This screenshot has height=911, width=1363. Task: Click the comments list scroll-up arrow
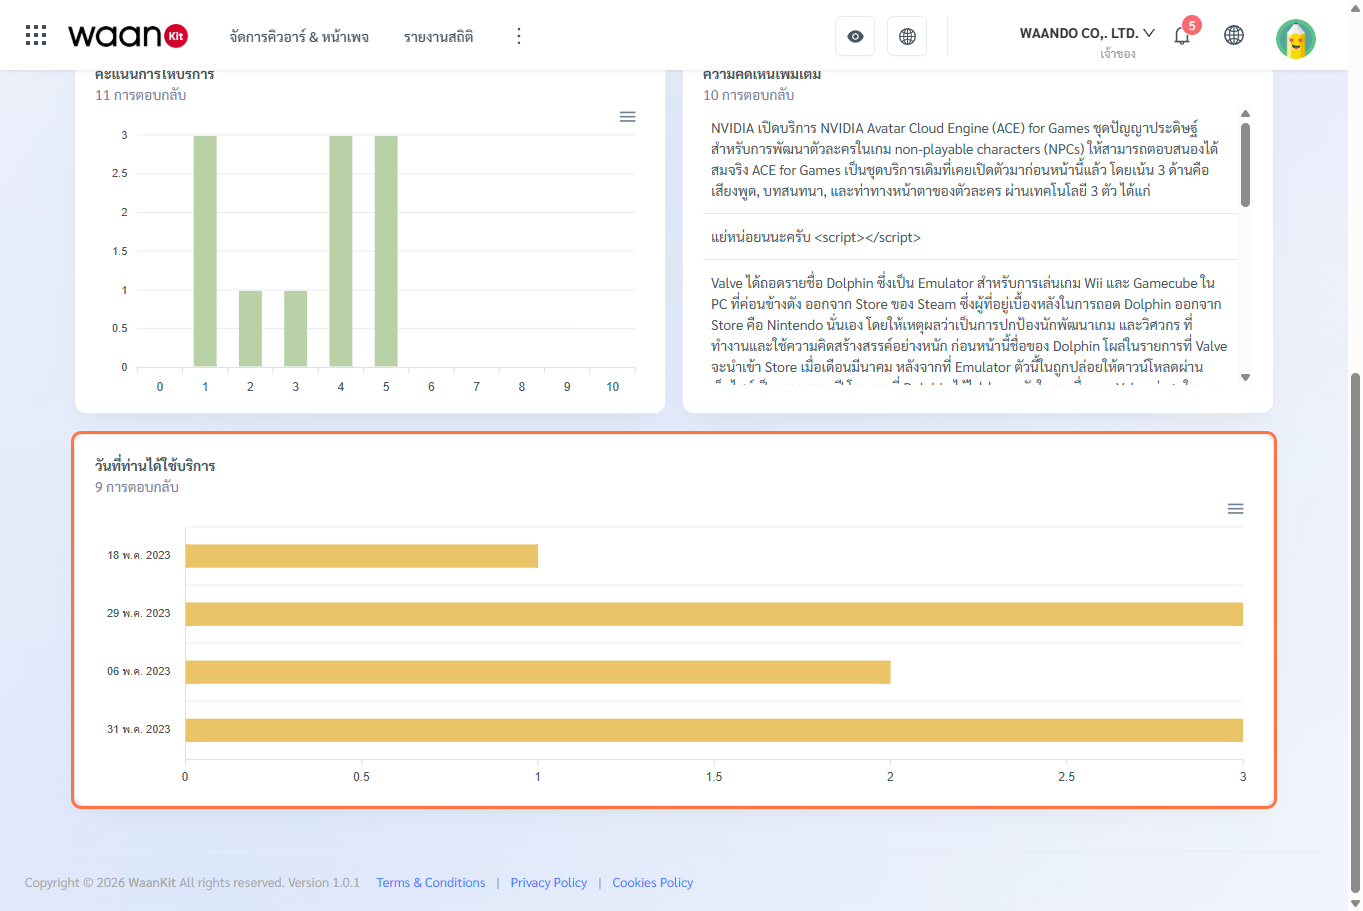point(1245,113)
